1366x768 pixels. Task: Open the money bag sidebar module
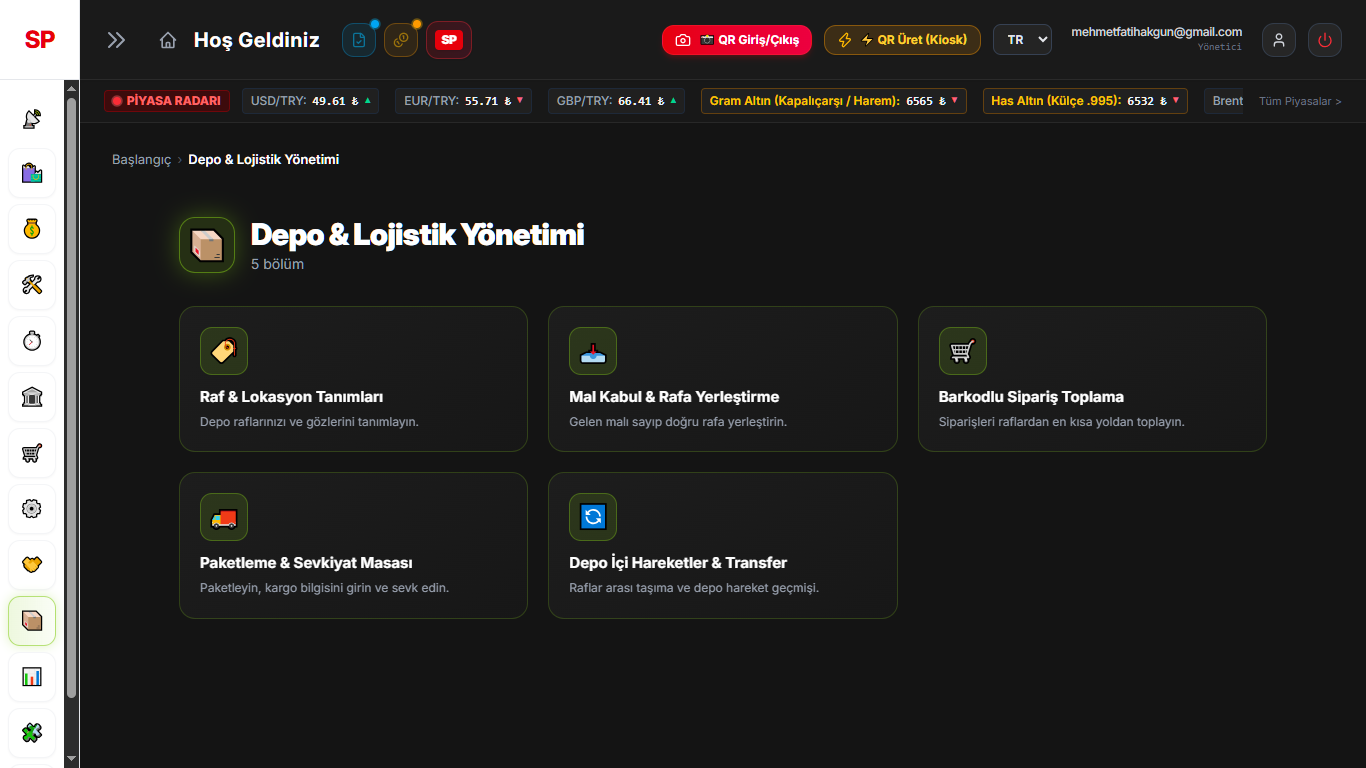(32, 230)
